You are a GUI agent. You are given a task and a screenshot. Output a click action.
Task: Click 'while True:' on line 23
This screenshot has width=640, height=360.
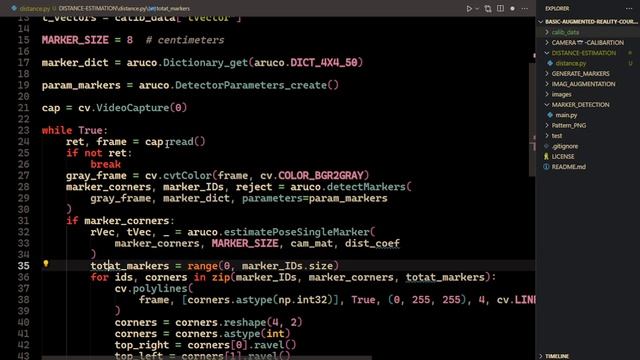[75, 130]
